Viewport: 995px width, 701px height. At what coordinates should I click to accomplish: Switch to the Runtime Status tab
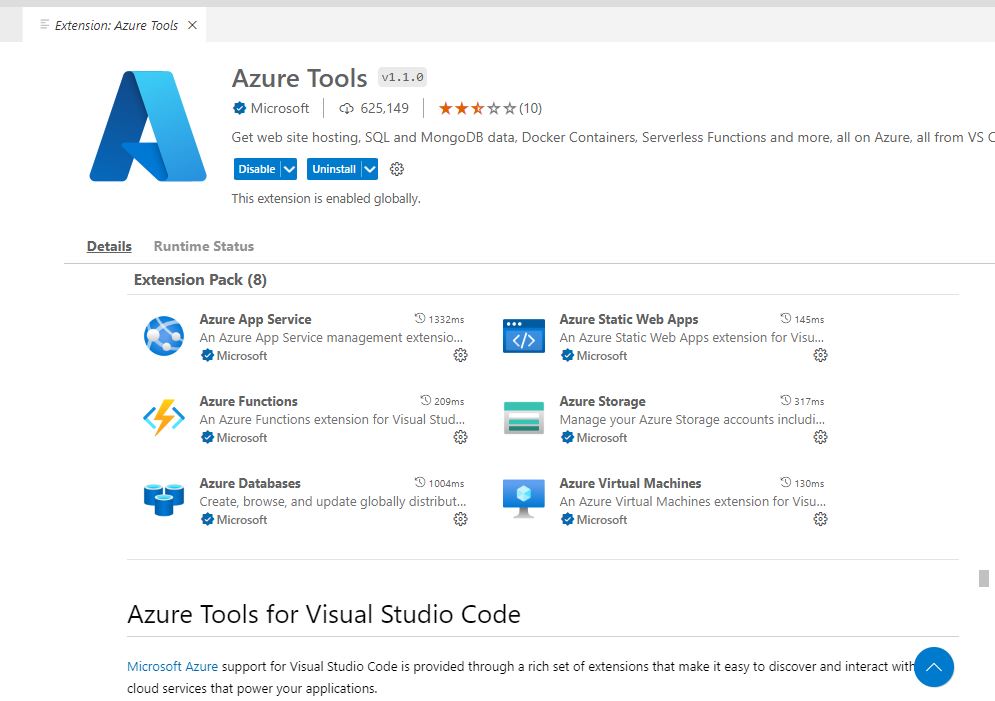click(x=204, y=246)
